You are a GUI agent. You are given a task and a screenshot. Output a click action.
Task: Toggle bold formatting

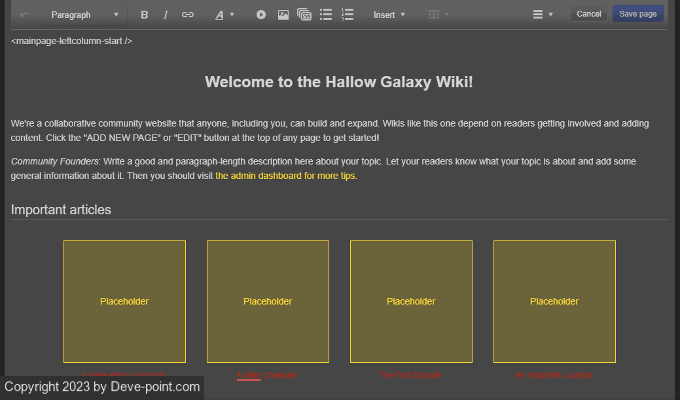coord(144,15)
